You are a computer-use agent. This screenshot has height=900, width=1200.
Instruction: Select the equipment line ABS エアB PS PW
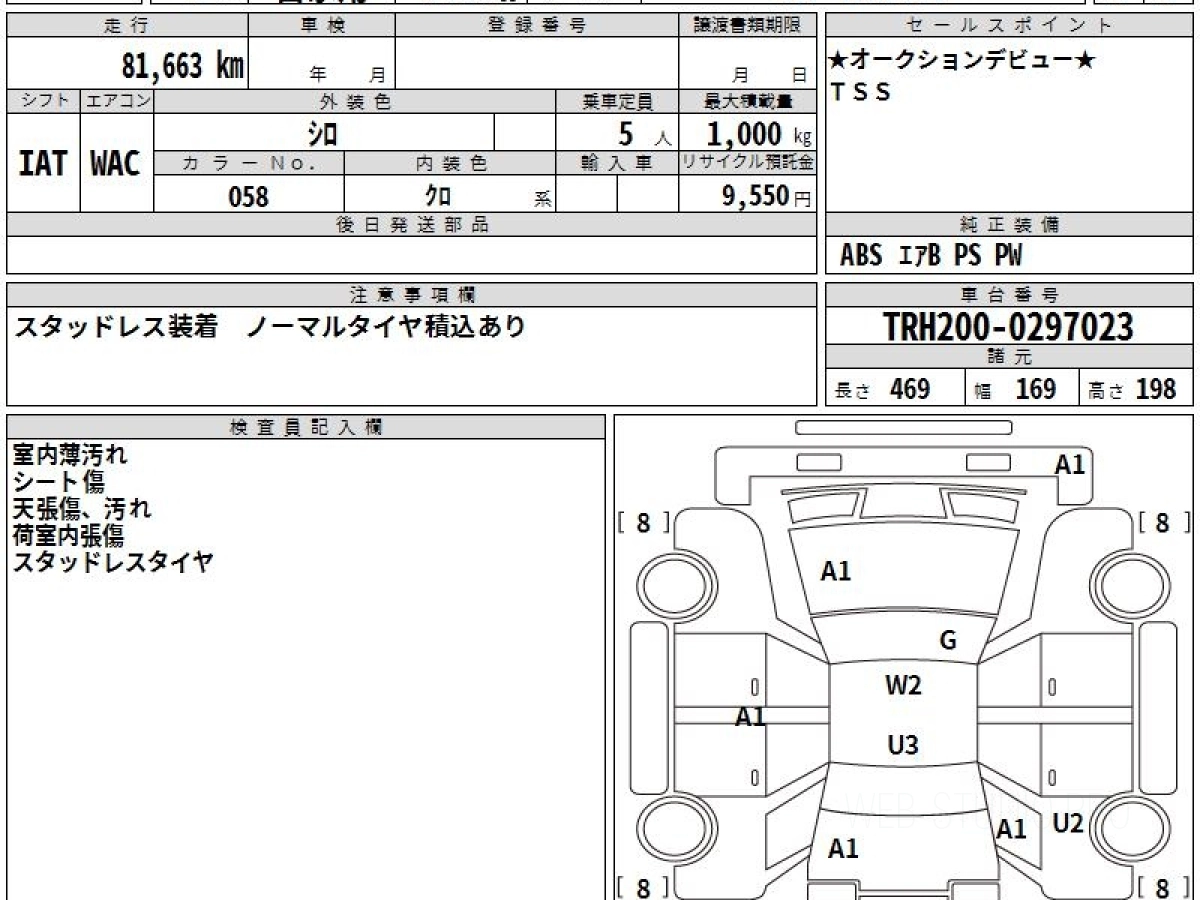tap(931, 256)
